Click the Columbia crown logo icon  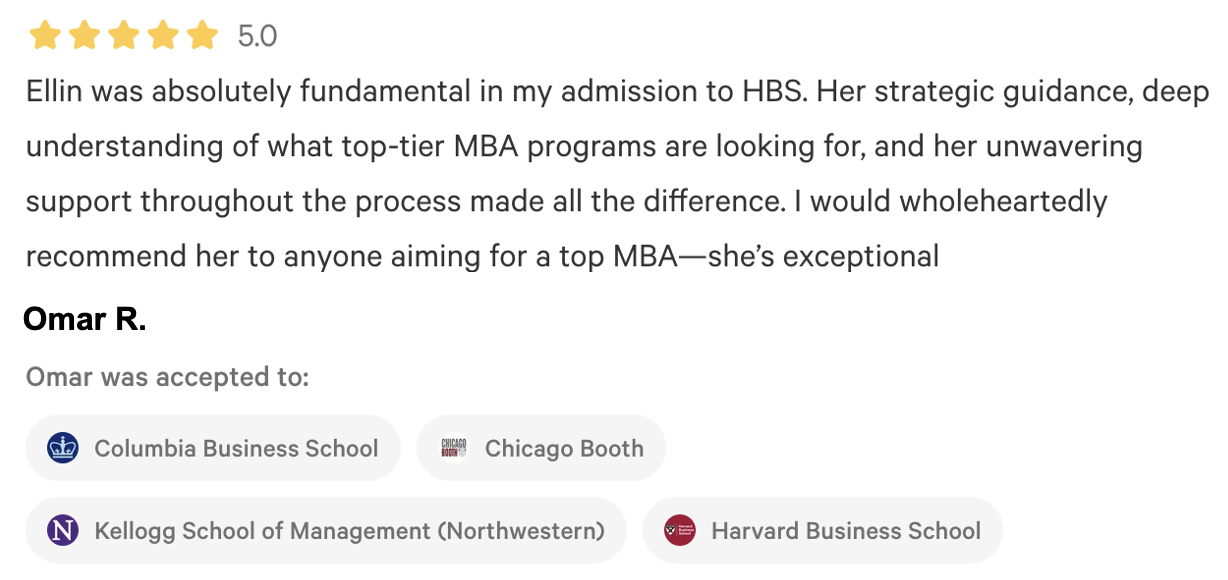63,447
